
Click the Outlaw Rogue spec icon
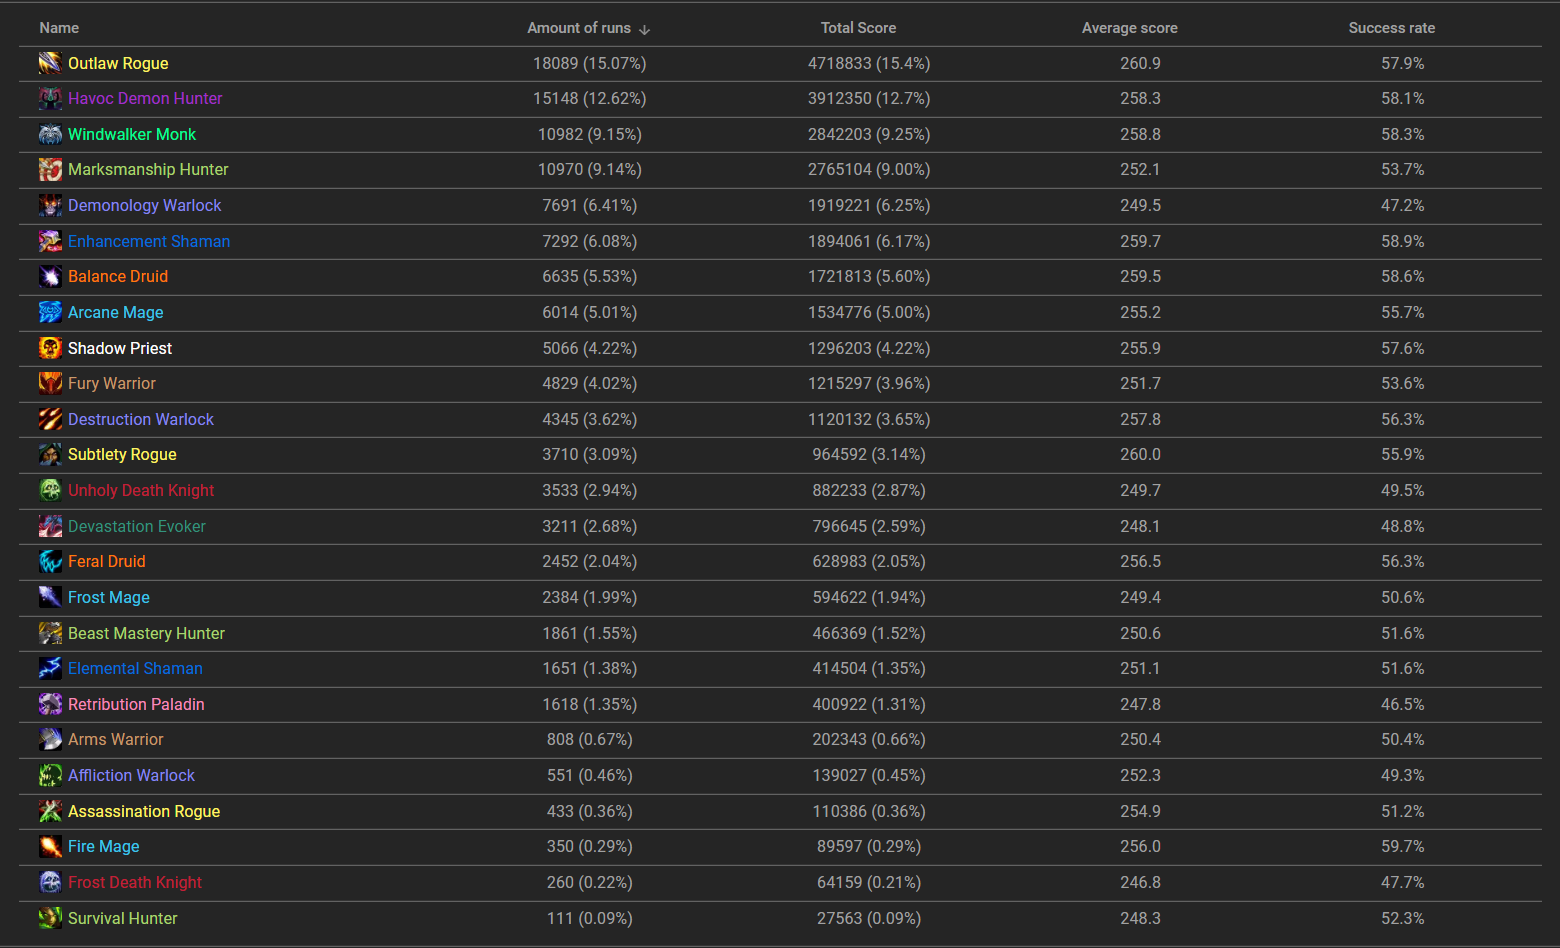[50, 63]
